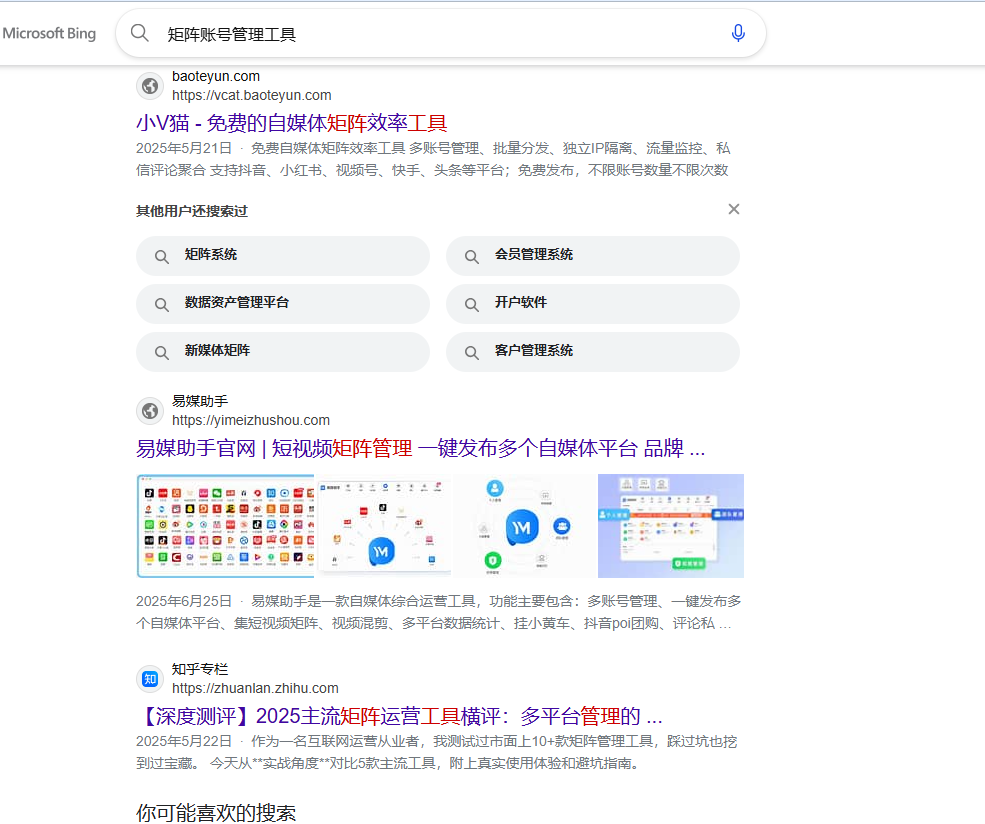Open 易媒助手官网 短视频矩阵管理 result title
This screenshot has height=824, width=985.
tap(420, 448)
